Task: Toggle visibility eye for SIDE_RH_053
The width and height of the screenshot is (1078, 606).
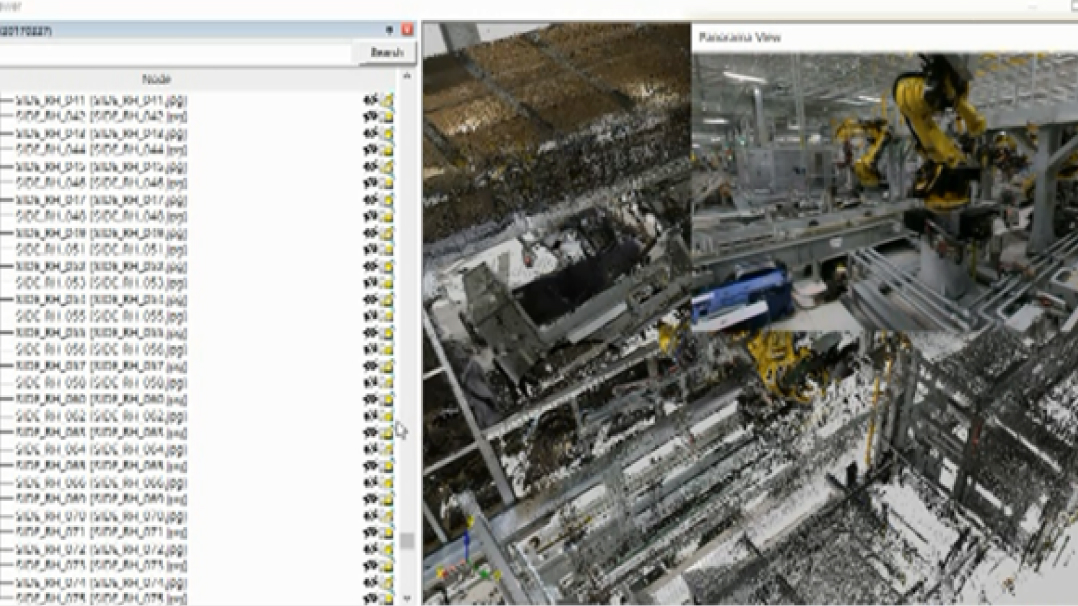Action: click(369, 282)
